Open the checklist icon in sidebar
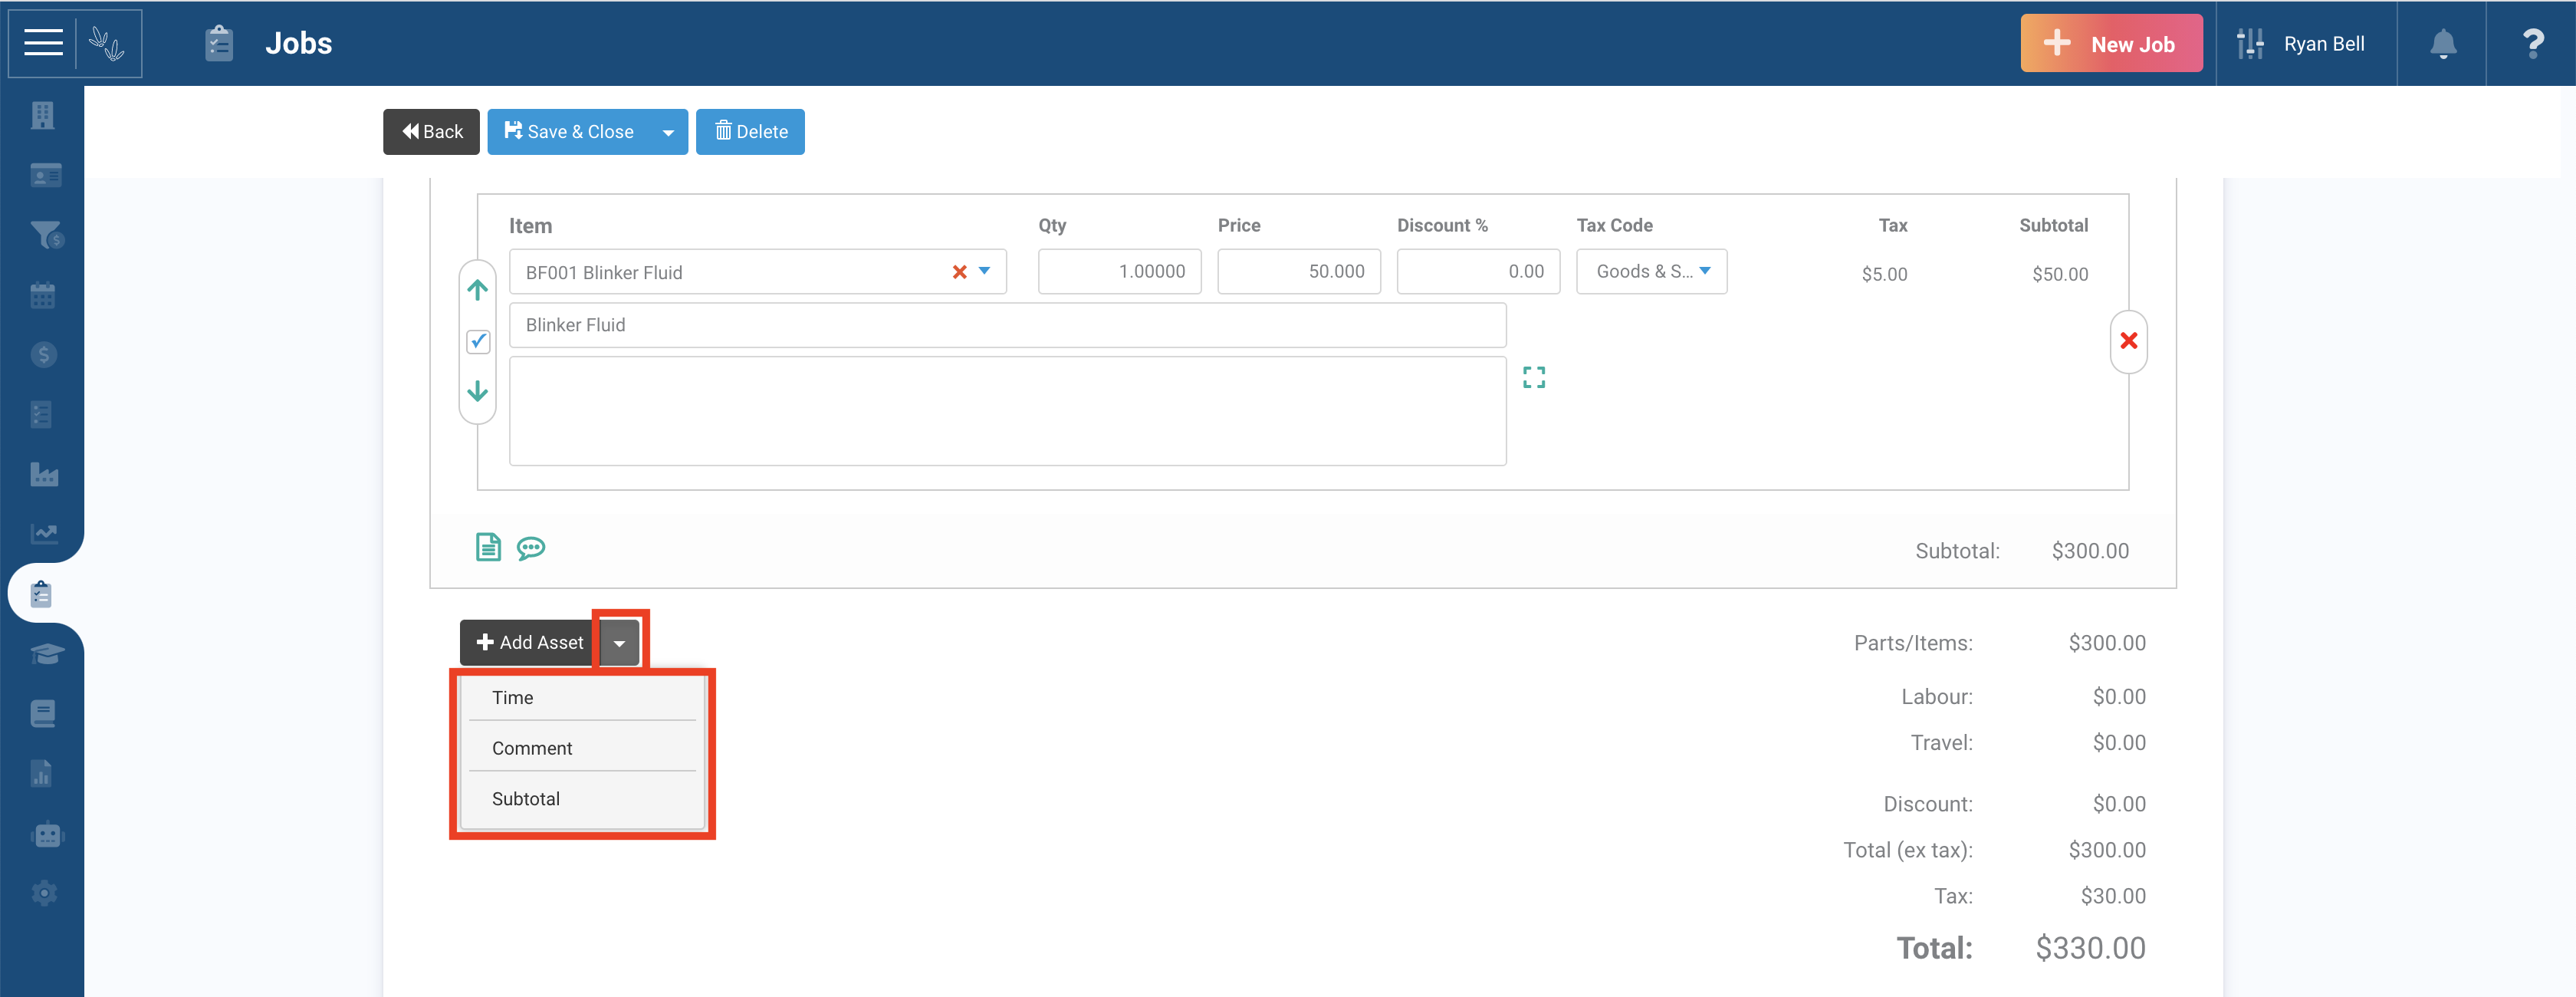 click(41, 414)
